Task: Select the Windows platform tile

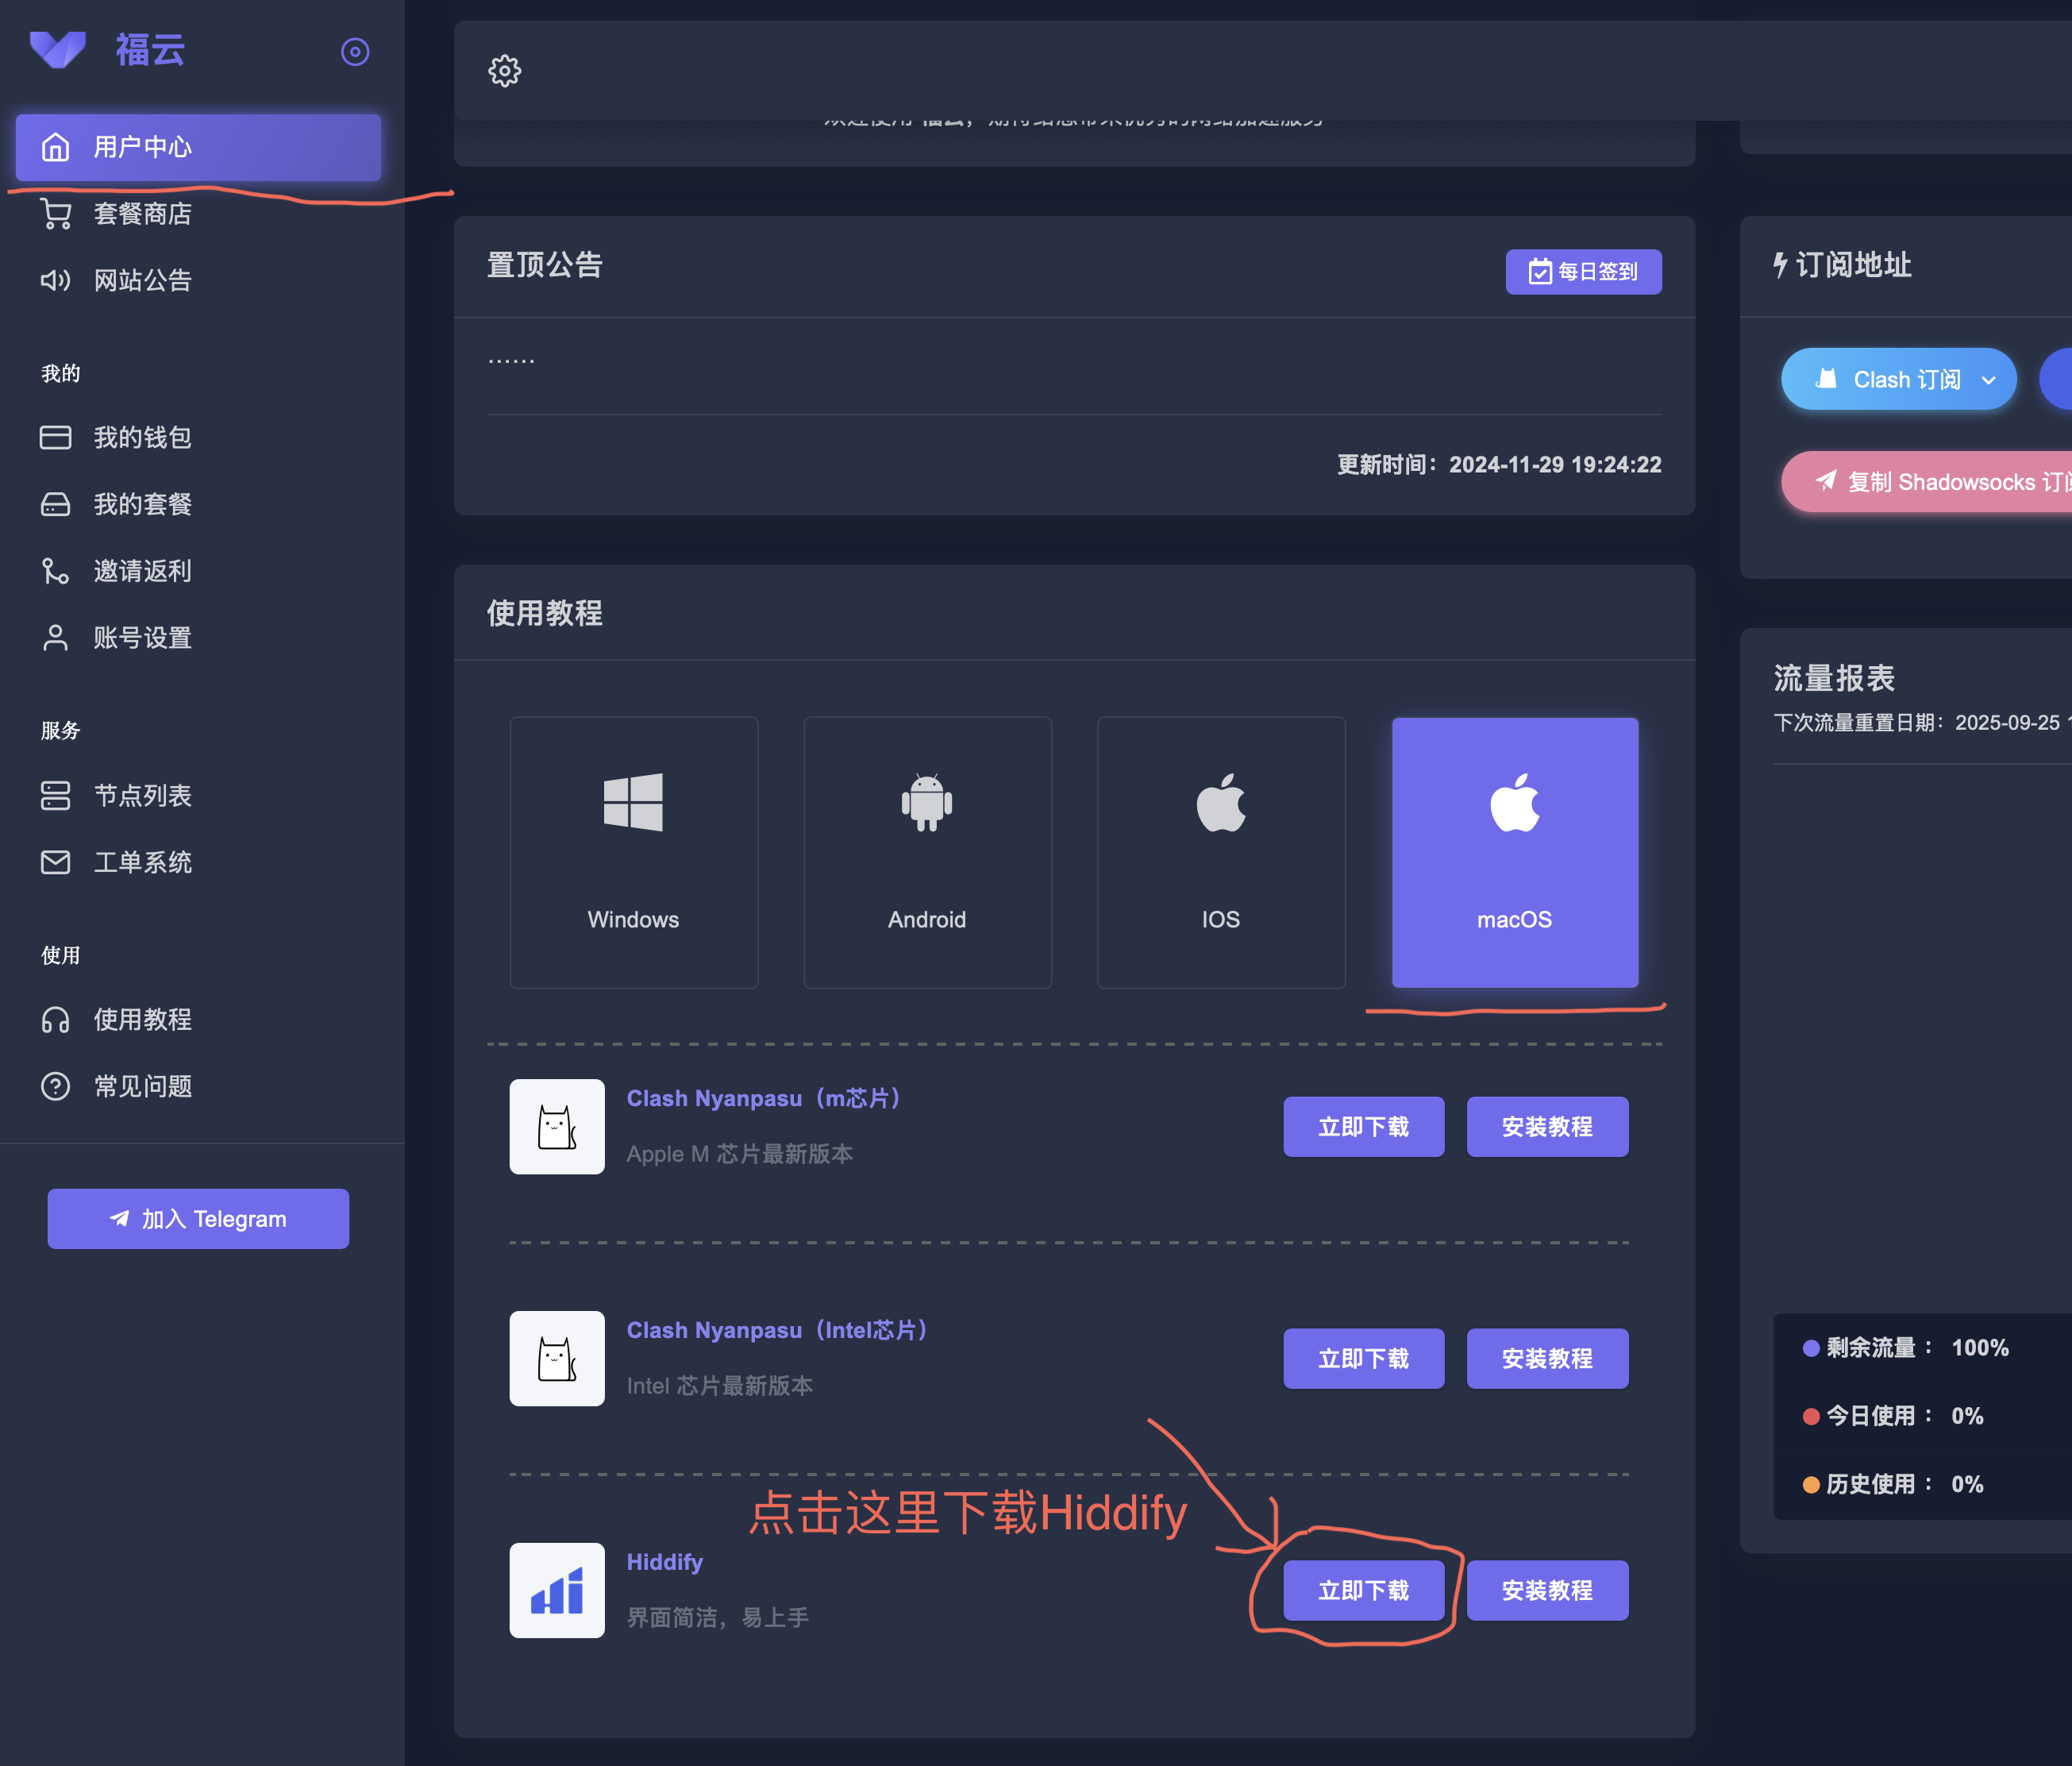Action: pyautogui.click(x=633, y=852)
